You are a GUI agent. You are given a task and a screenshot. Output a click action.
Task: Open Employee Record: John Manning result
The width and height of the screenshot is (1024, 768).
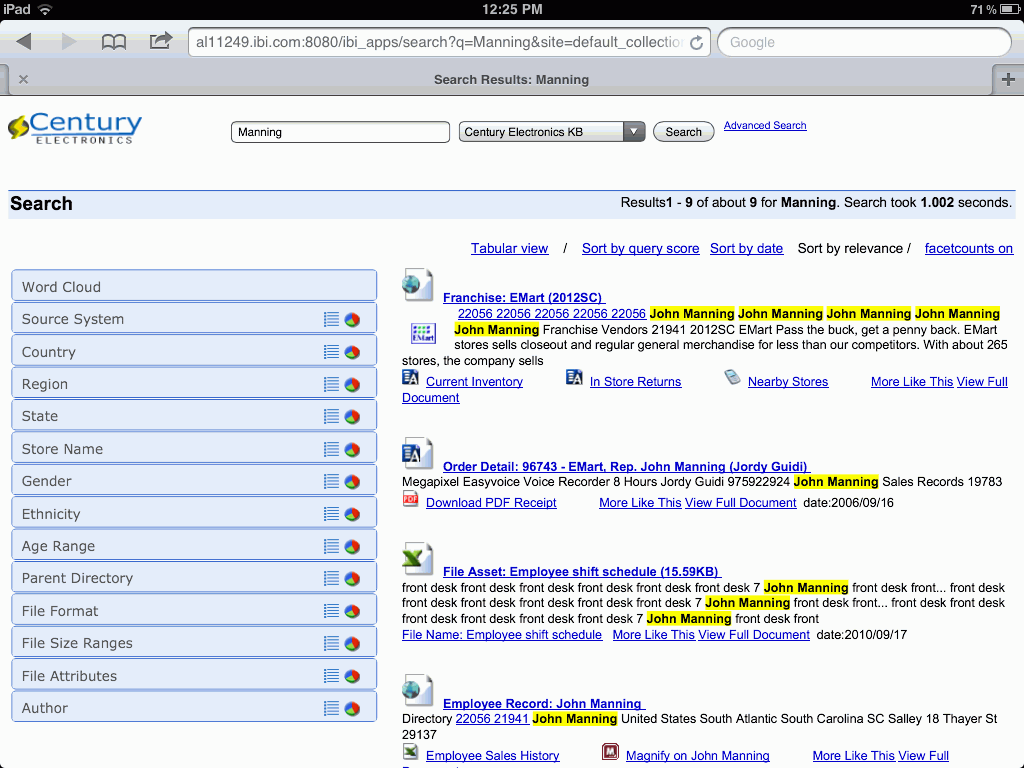(544, 704)
